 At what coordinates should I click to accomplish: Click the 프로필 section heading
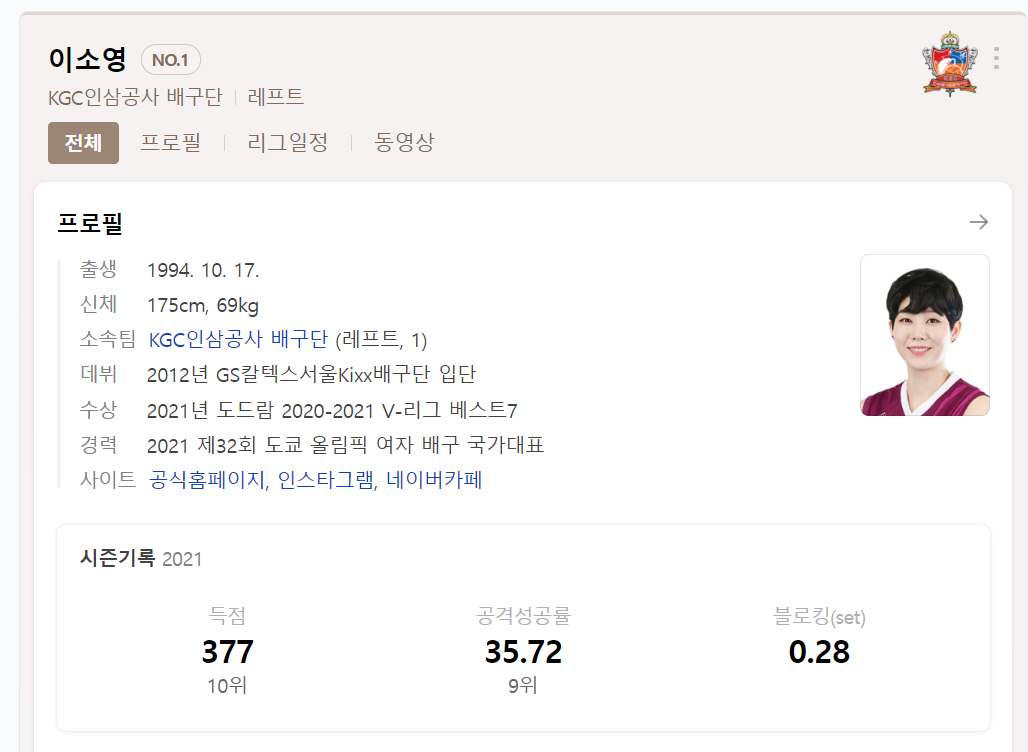90,223
